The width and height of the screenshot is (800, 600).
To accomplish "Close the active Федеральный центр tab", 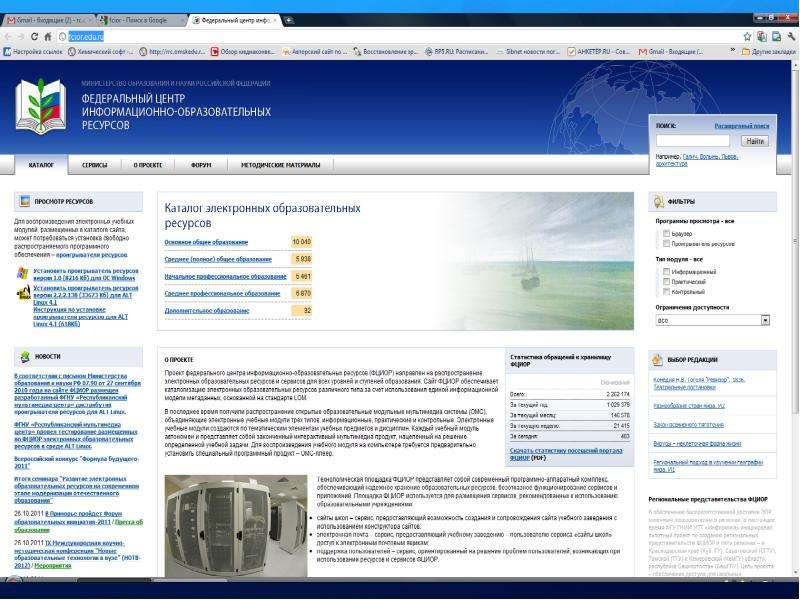I will click(275, 20).
